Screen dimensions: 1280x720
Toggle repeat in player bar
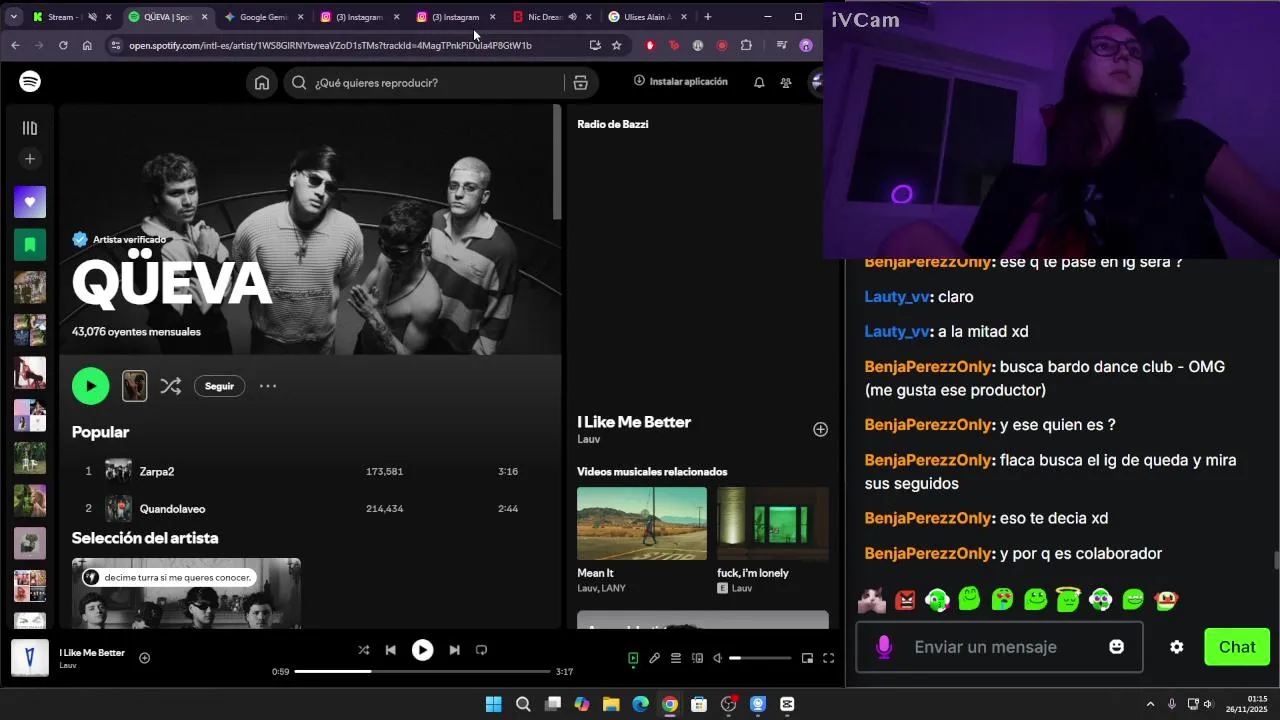coord(481,650)
